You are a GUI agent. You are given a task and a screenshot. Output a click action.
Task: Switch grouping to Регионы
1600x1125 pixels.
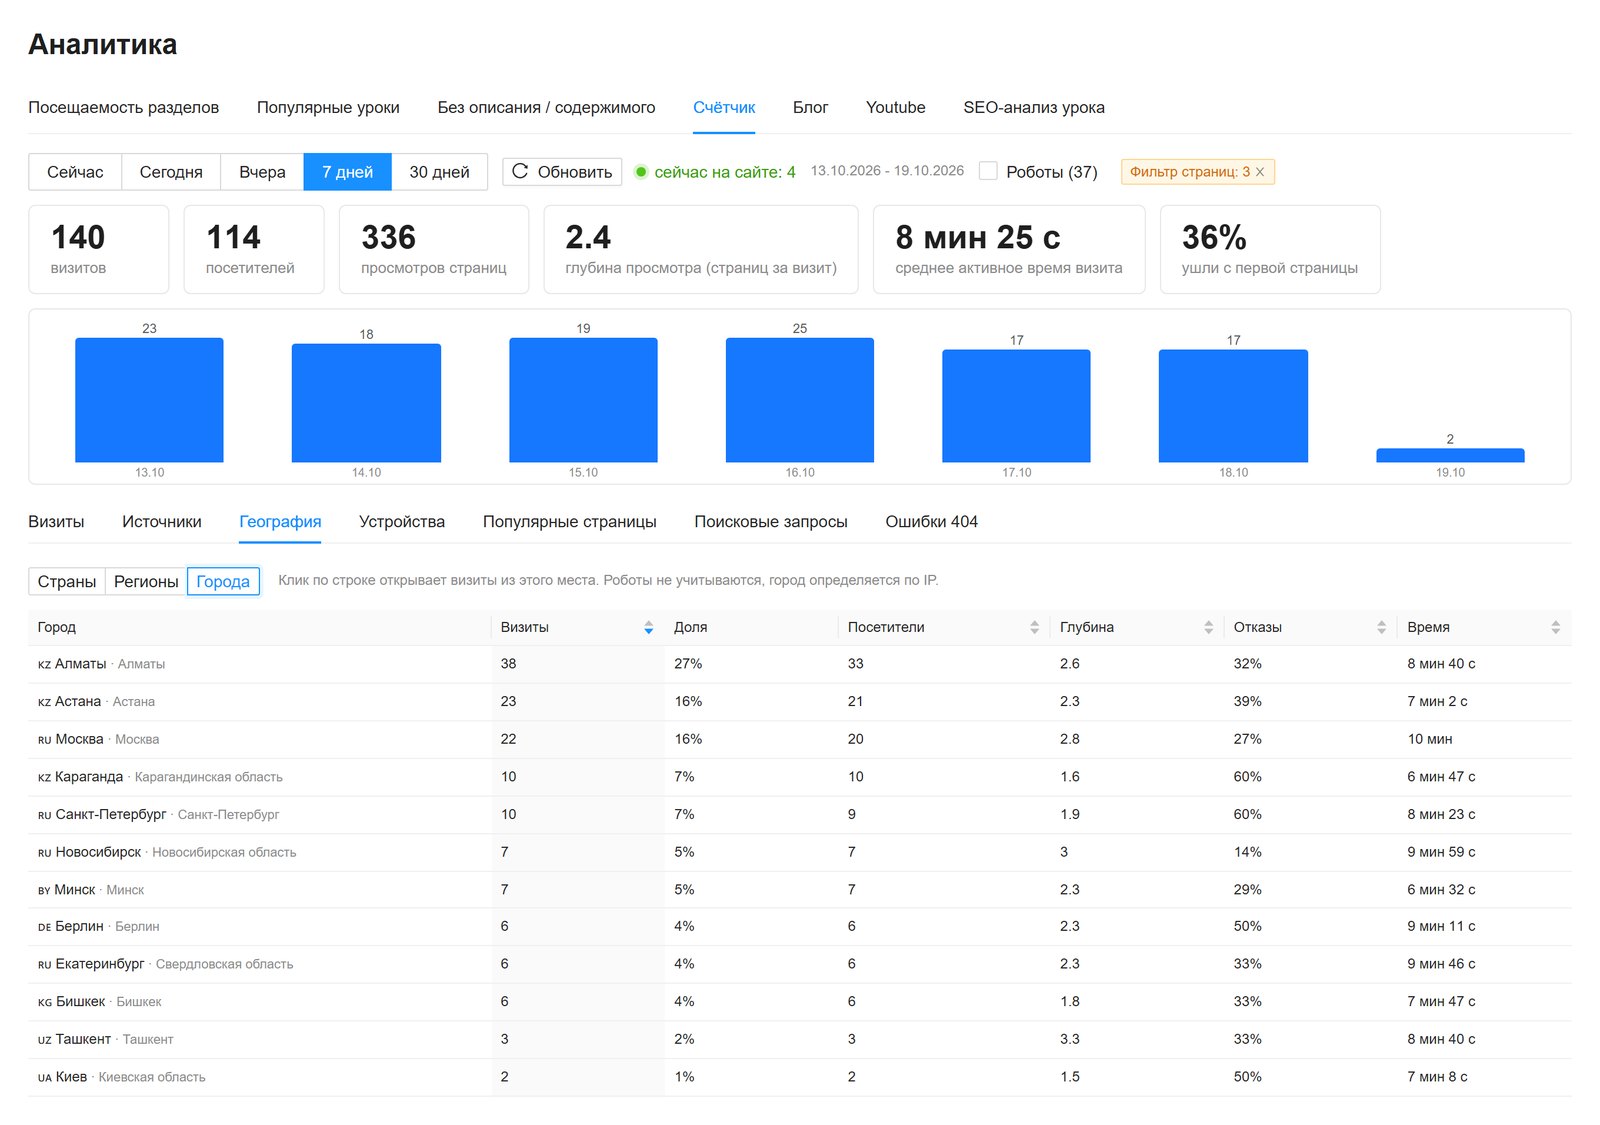click(146, 581)
